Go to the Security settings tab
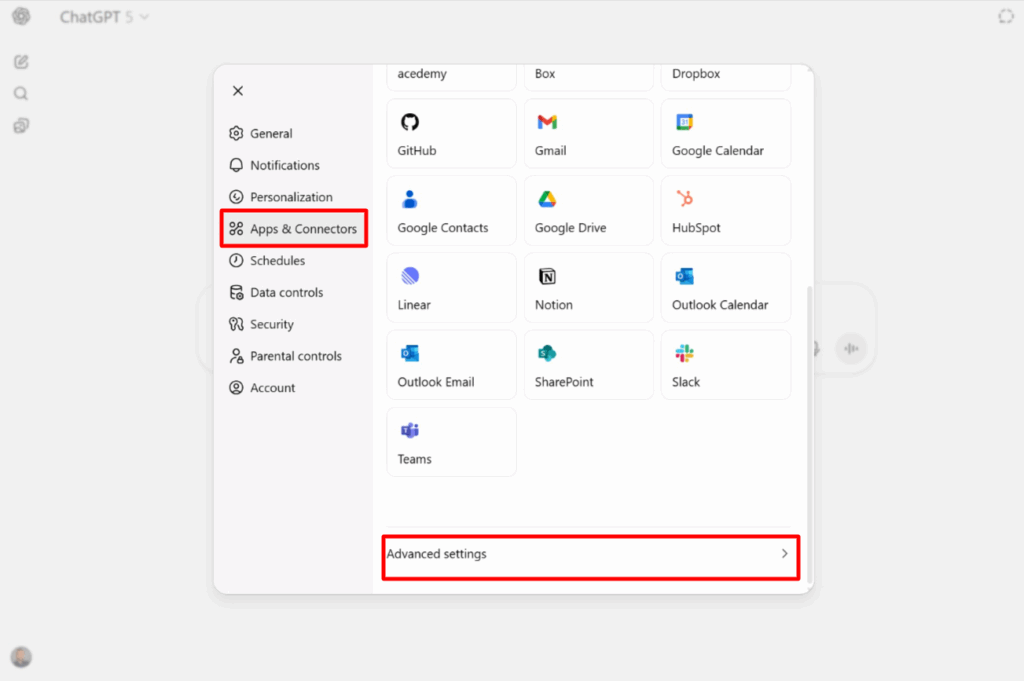Viewport: 1024px width, 681px height. click(x=271, y=325)
